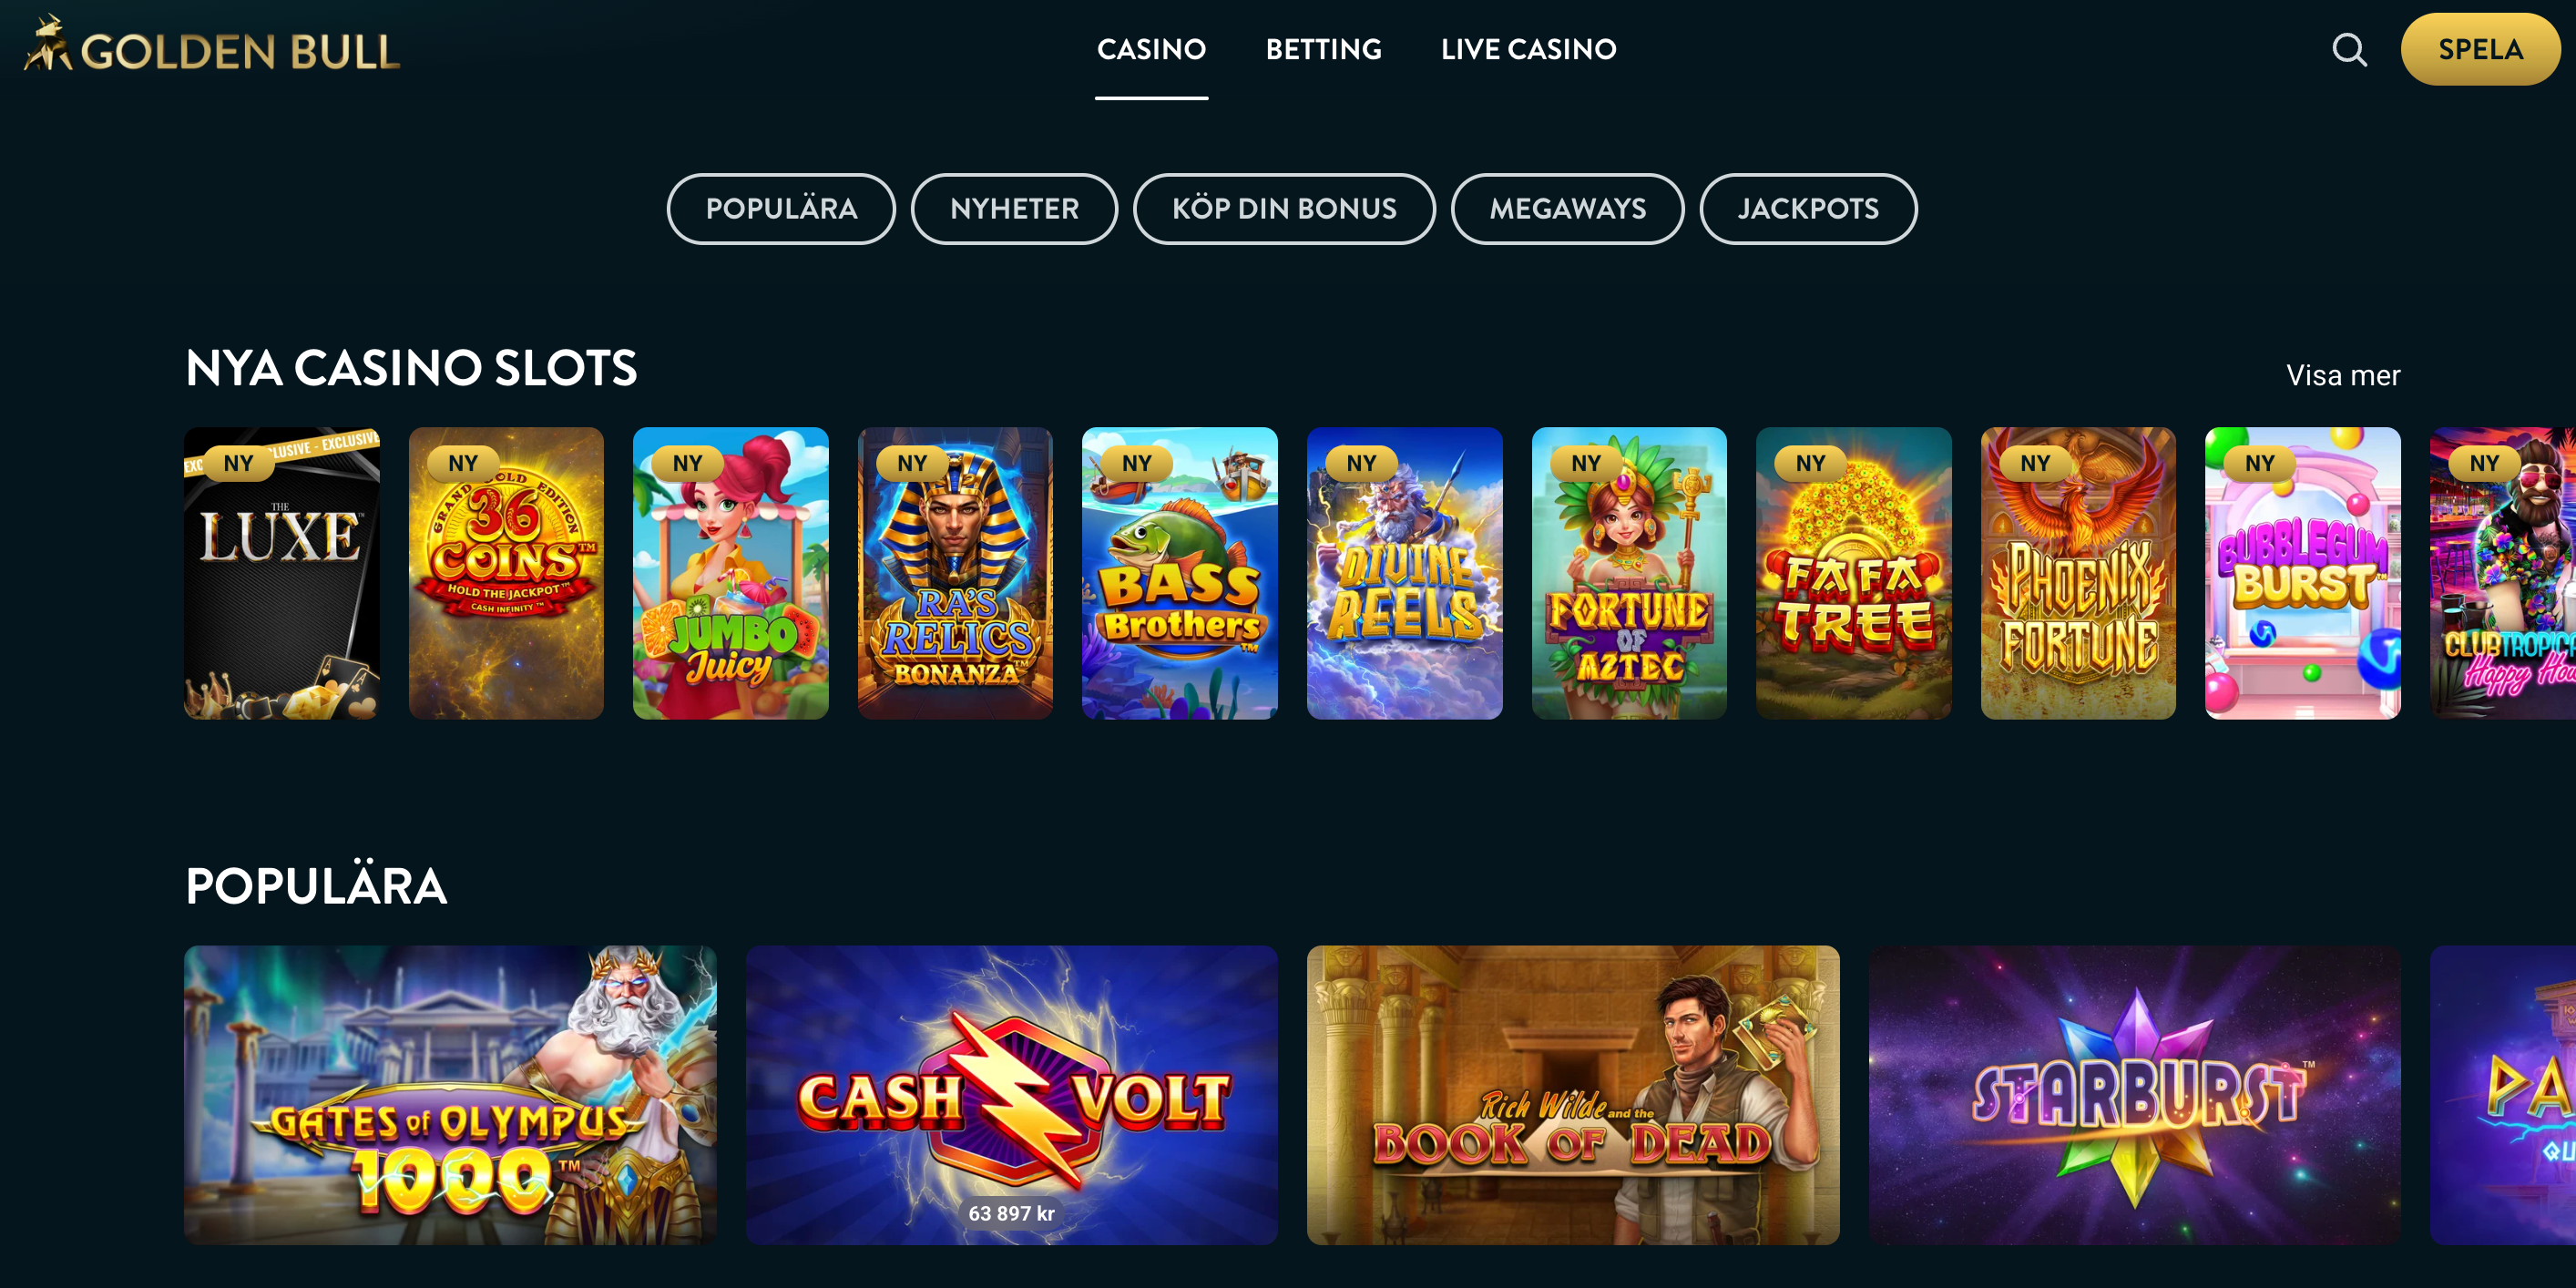Follow the Visa mer link
Viewport: 2576px width, 1288px height.
[x=2343, y=375]
